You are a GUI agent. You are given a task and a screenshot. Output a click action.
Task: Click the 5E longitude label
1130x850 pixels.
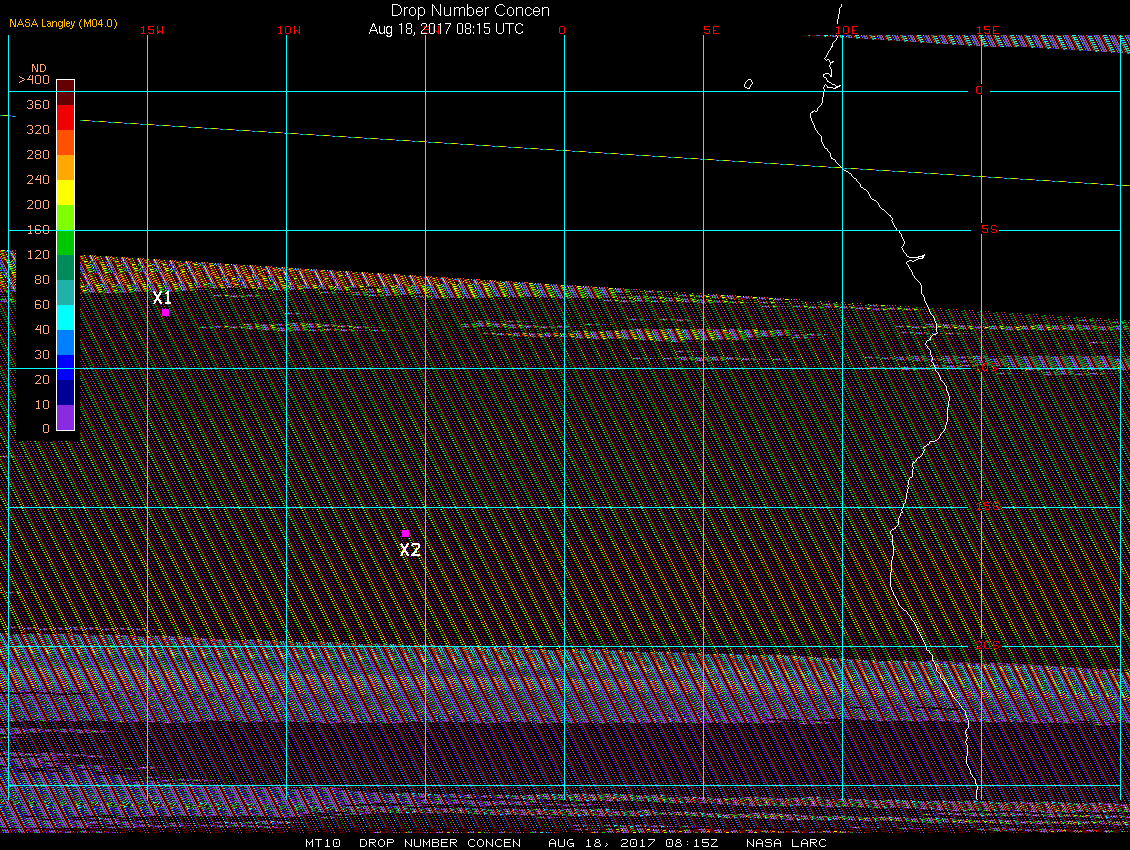[711, 30]
